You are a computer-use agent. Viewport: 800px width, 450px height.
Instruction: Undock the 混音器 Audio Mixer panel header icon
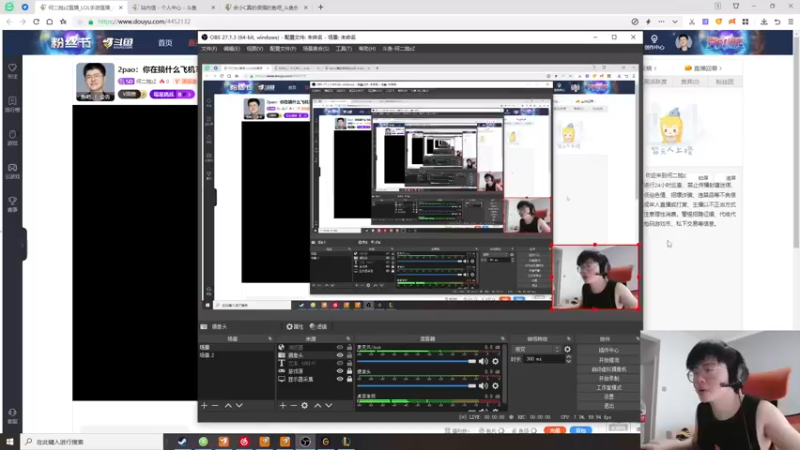pos(503,339)
